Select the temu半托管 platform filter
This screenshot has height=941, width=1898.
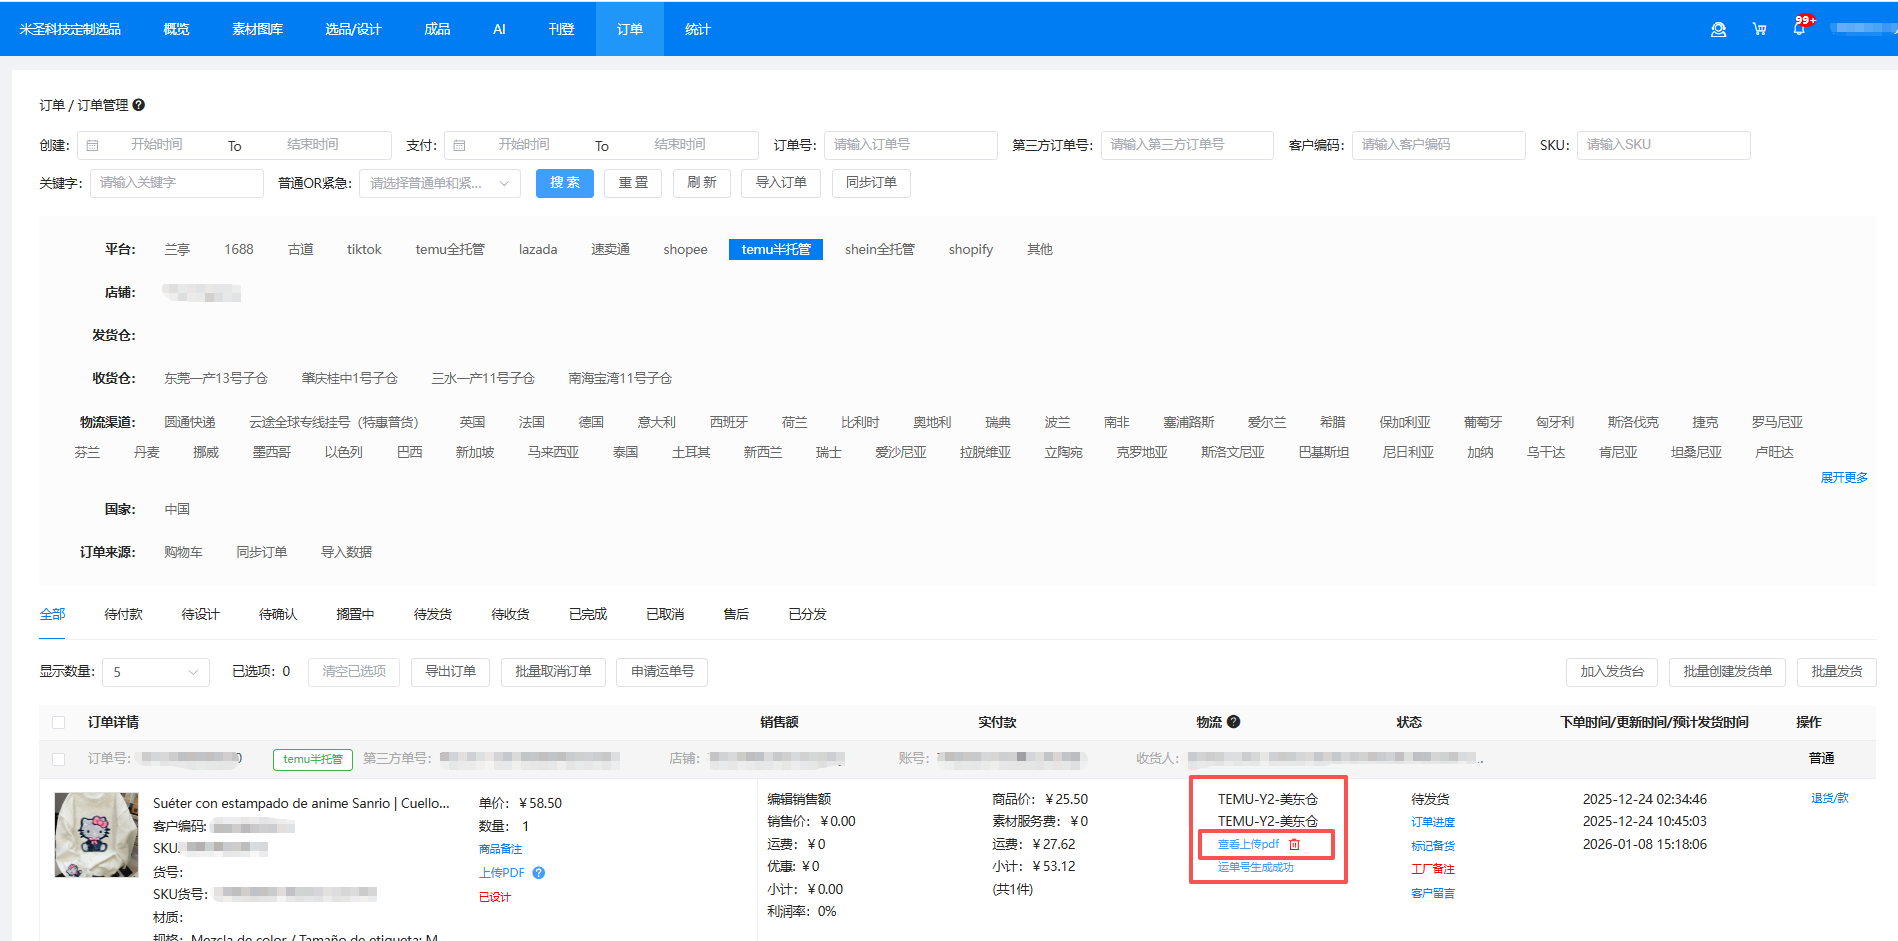coord(775,250)
